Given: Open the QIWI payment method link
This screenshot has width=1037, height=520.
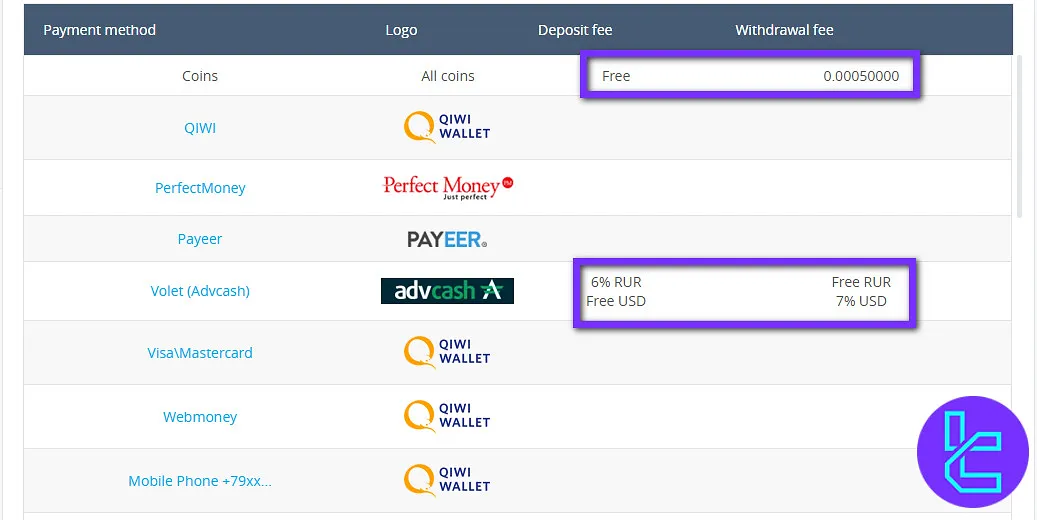Looking at the screenshot, I should [200, 128].
